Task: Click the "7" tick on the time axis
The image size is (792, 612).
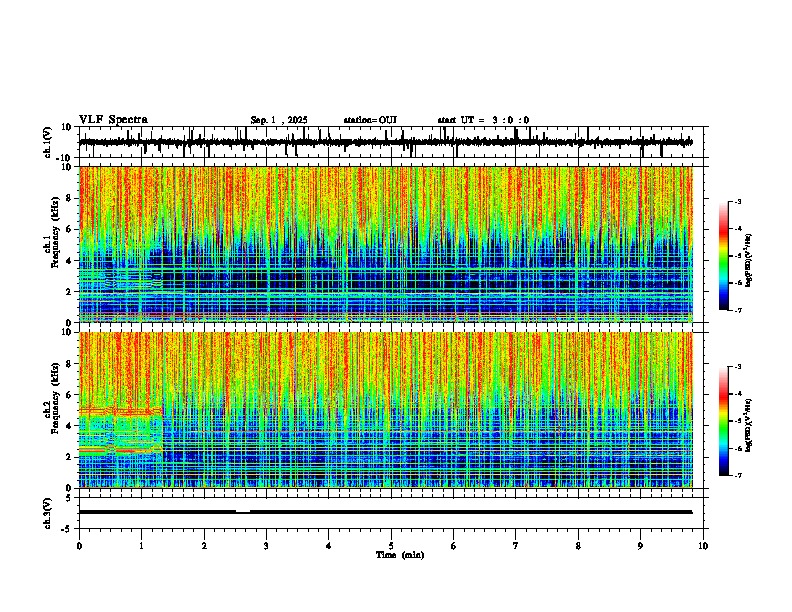Action: click(x=516, y=546)
